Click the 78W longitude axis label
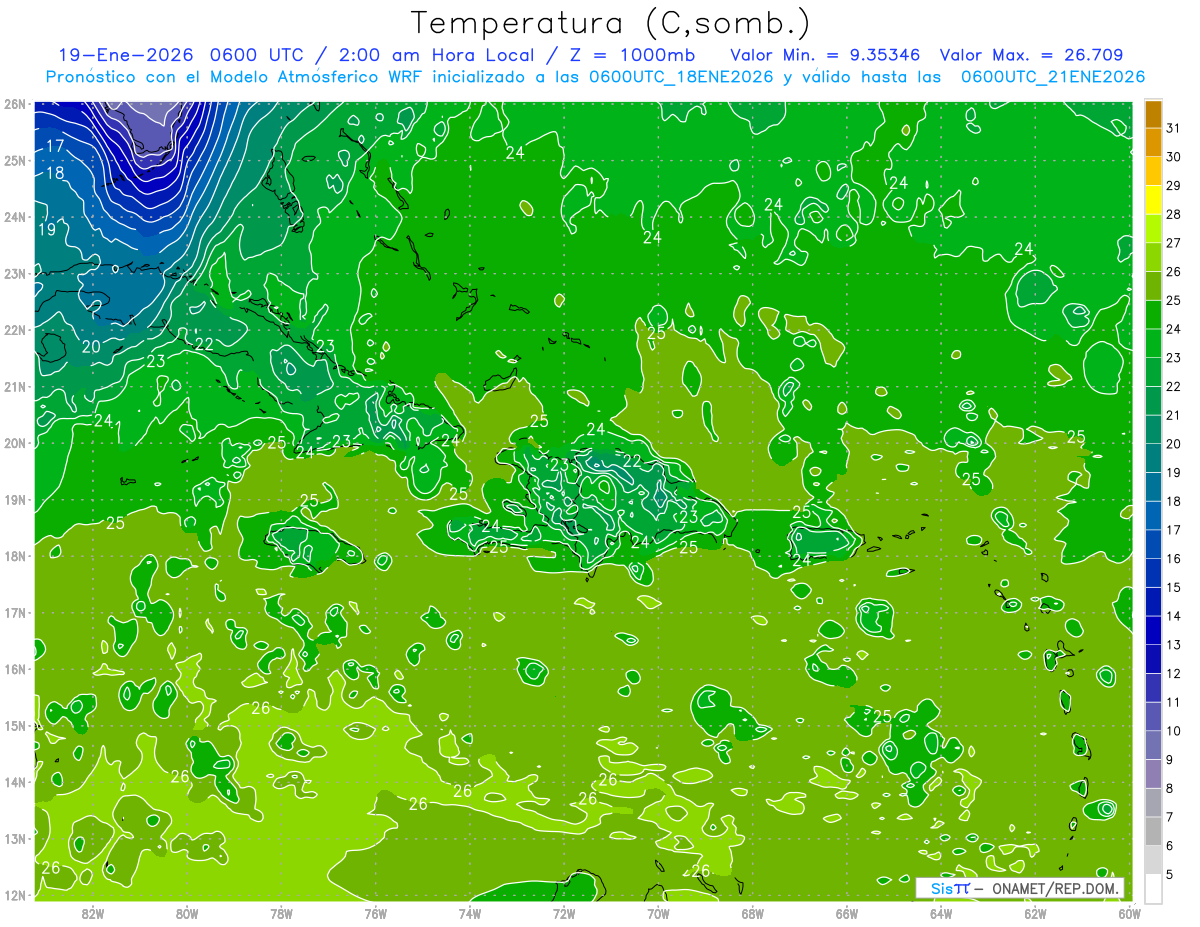 pyautogui.click(x=281, y=913)
